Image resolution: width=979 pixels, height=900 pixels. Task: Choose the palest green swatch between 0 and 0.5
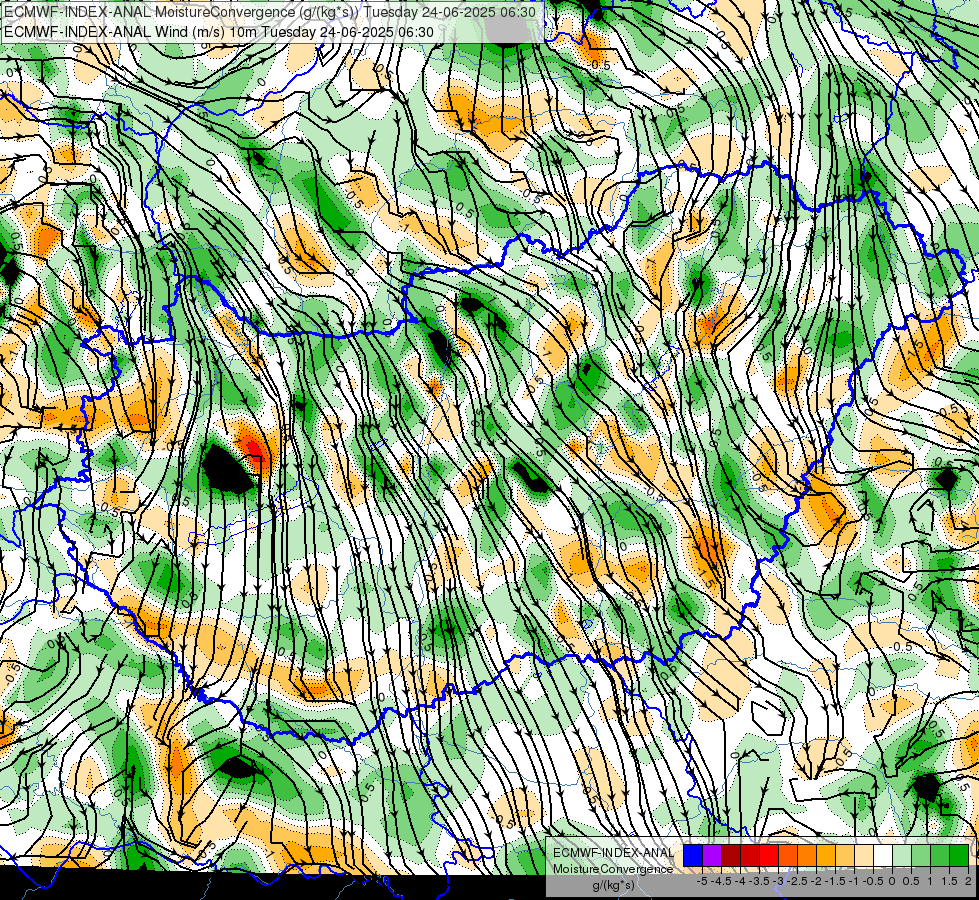point(902,856)
